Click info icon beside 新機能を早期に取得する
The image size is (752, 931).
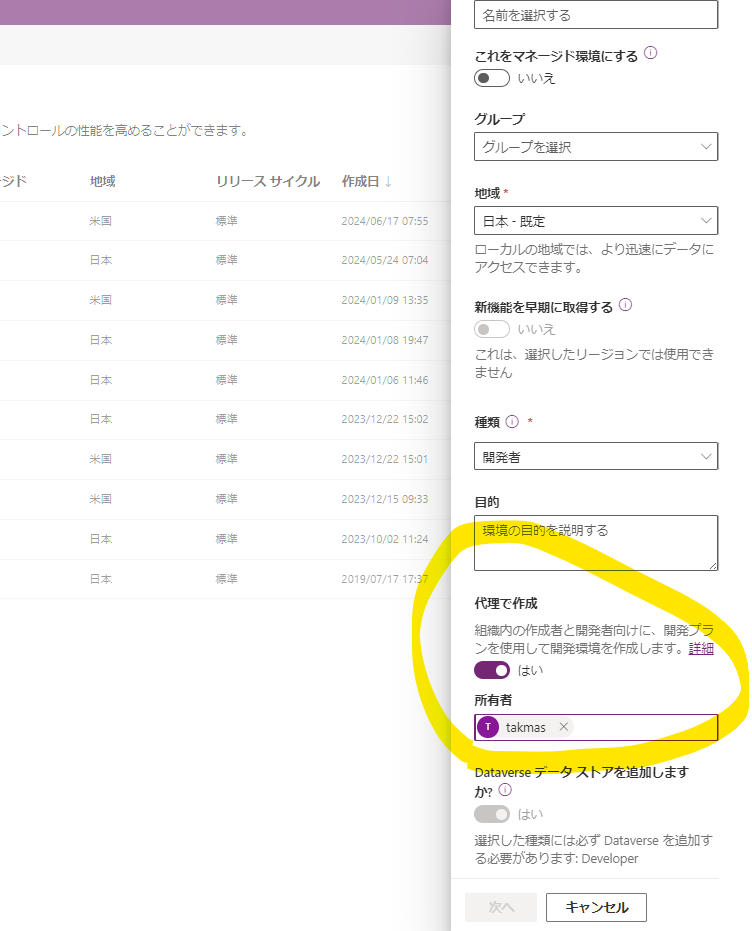[626, 305]
